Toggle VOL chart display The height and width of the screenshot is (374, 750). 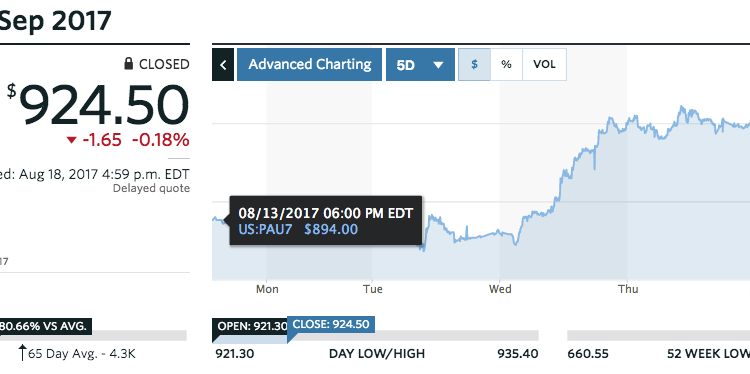[544, 65]
